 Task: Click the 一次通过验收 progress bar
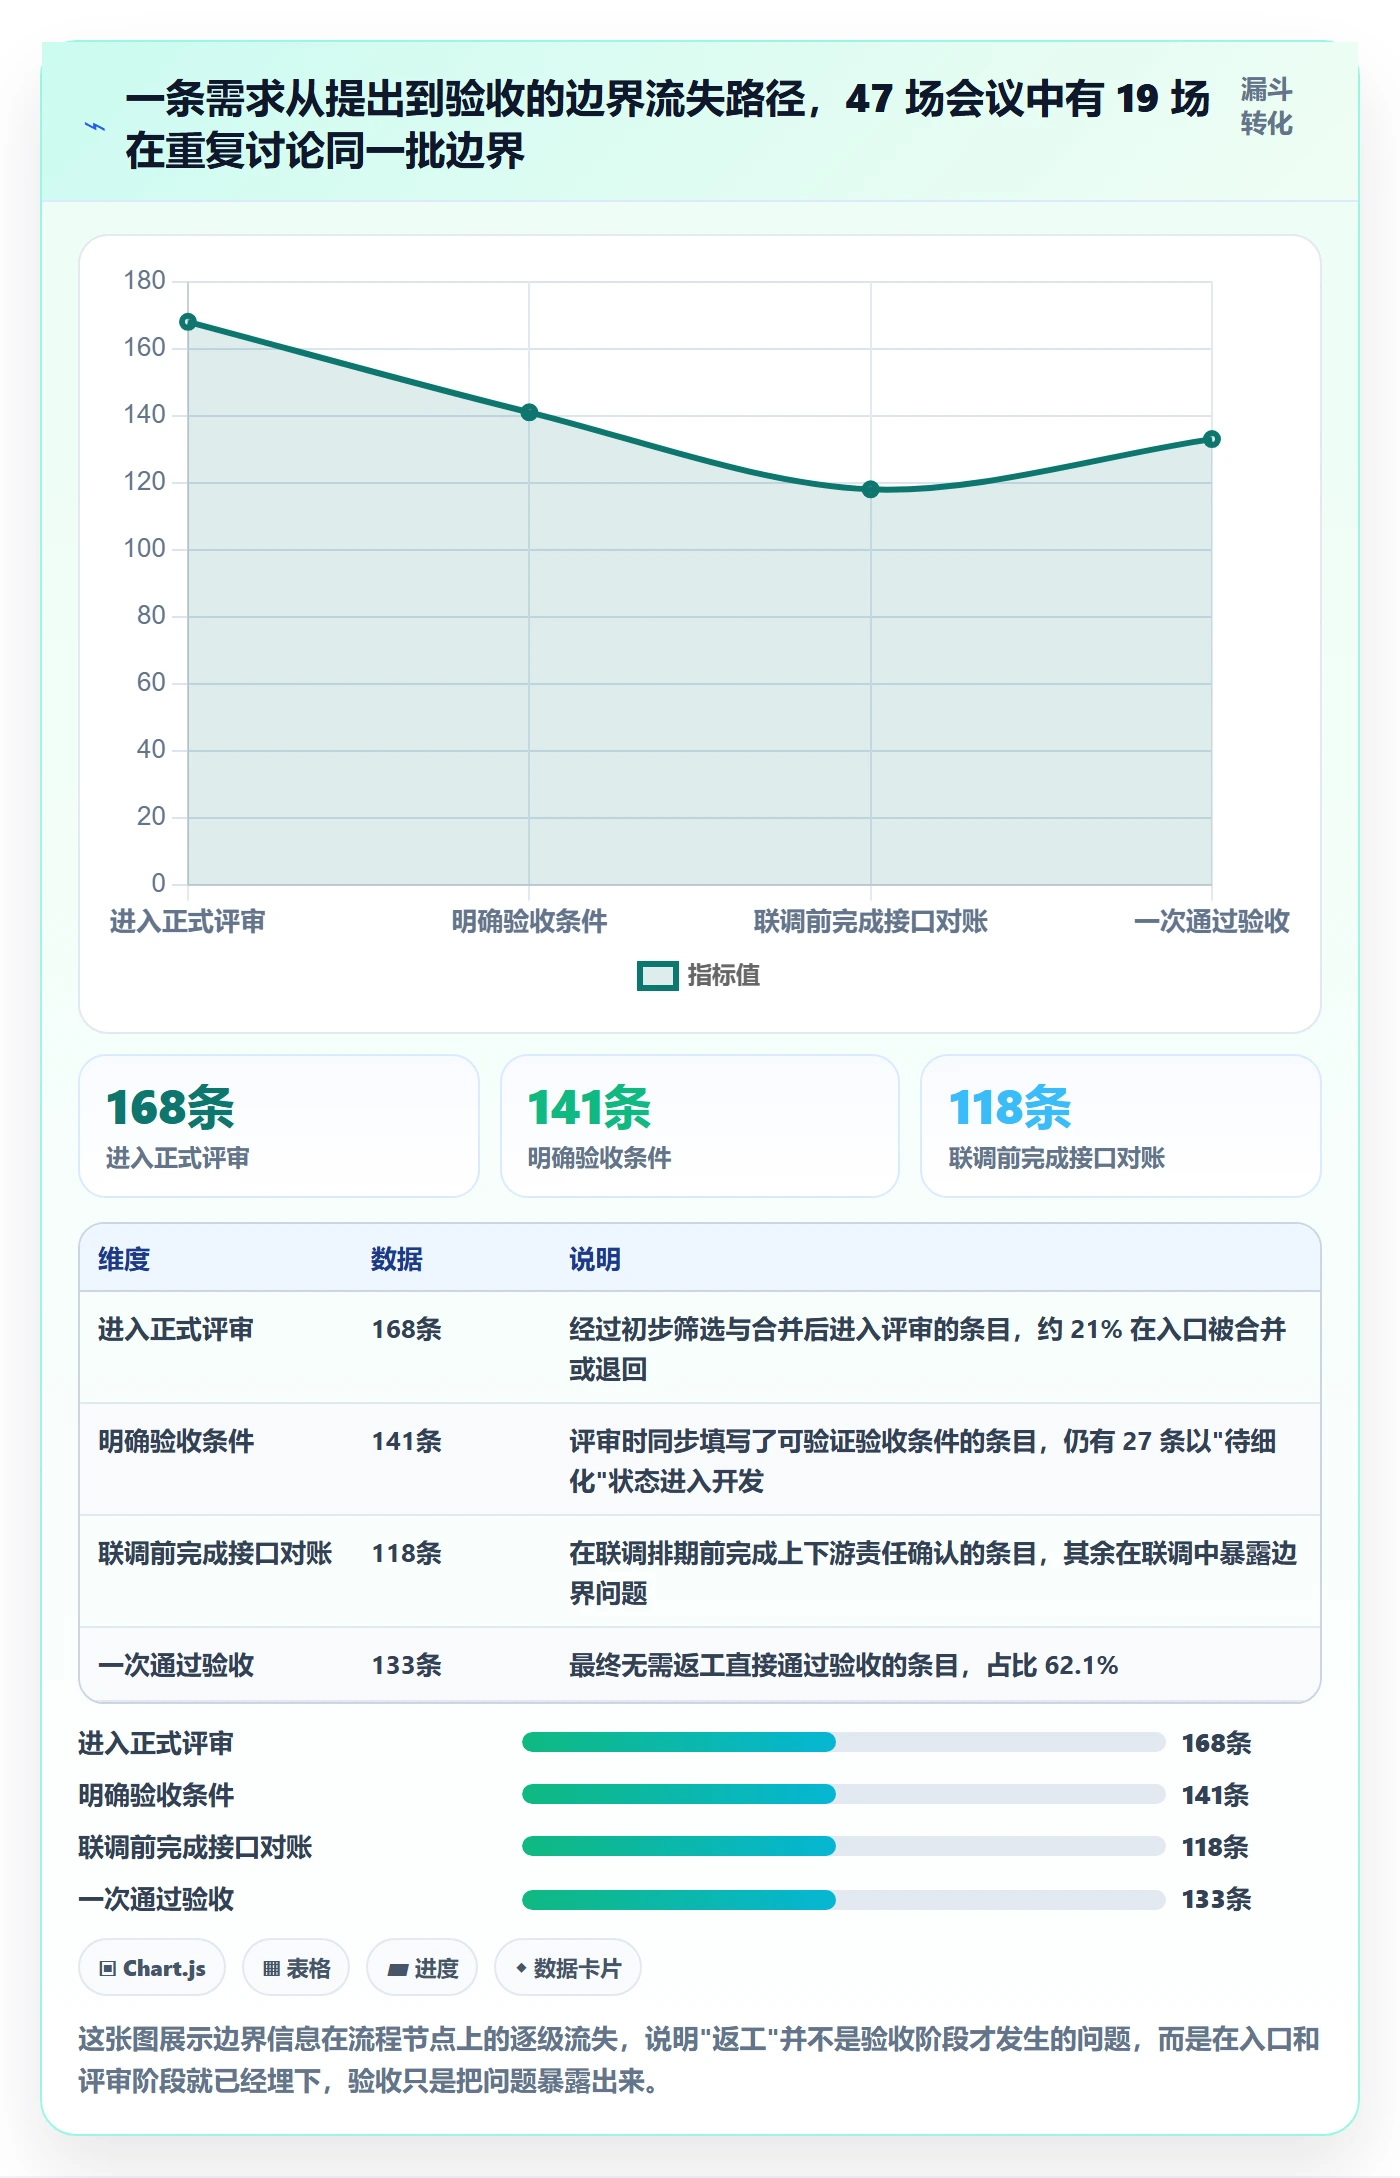[843, 1899]
